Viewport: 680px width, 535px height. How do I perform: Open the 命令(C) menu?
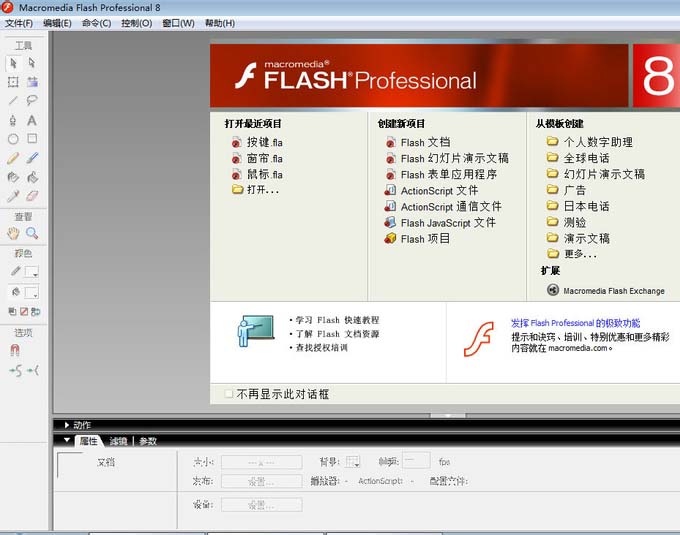pyautogui.click(x=96, y=23)
